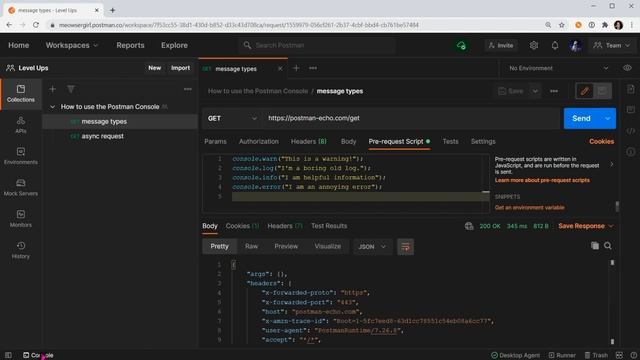Viewport: 640px width, 360px height.
Task: Switch to edit mode pencil icon
Action: [x=584, y=91]
